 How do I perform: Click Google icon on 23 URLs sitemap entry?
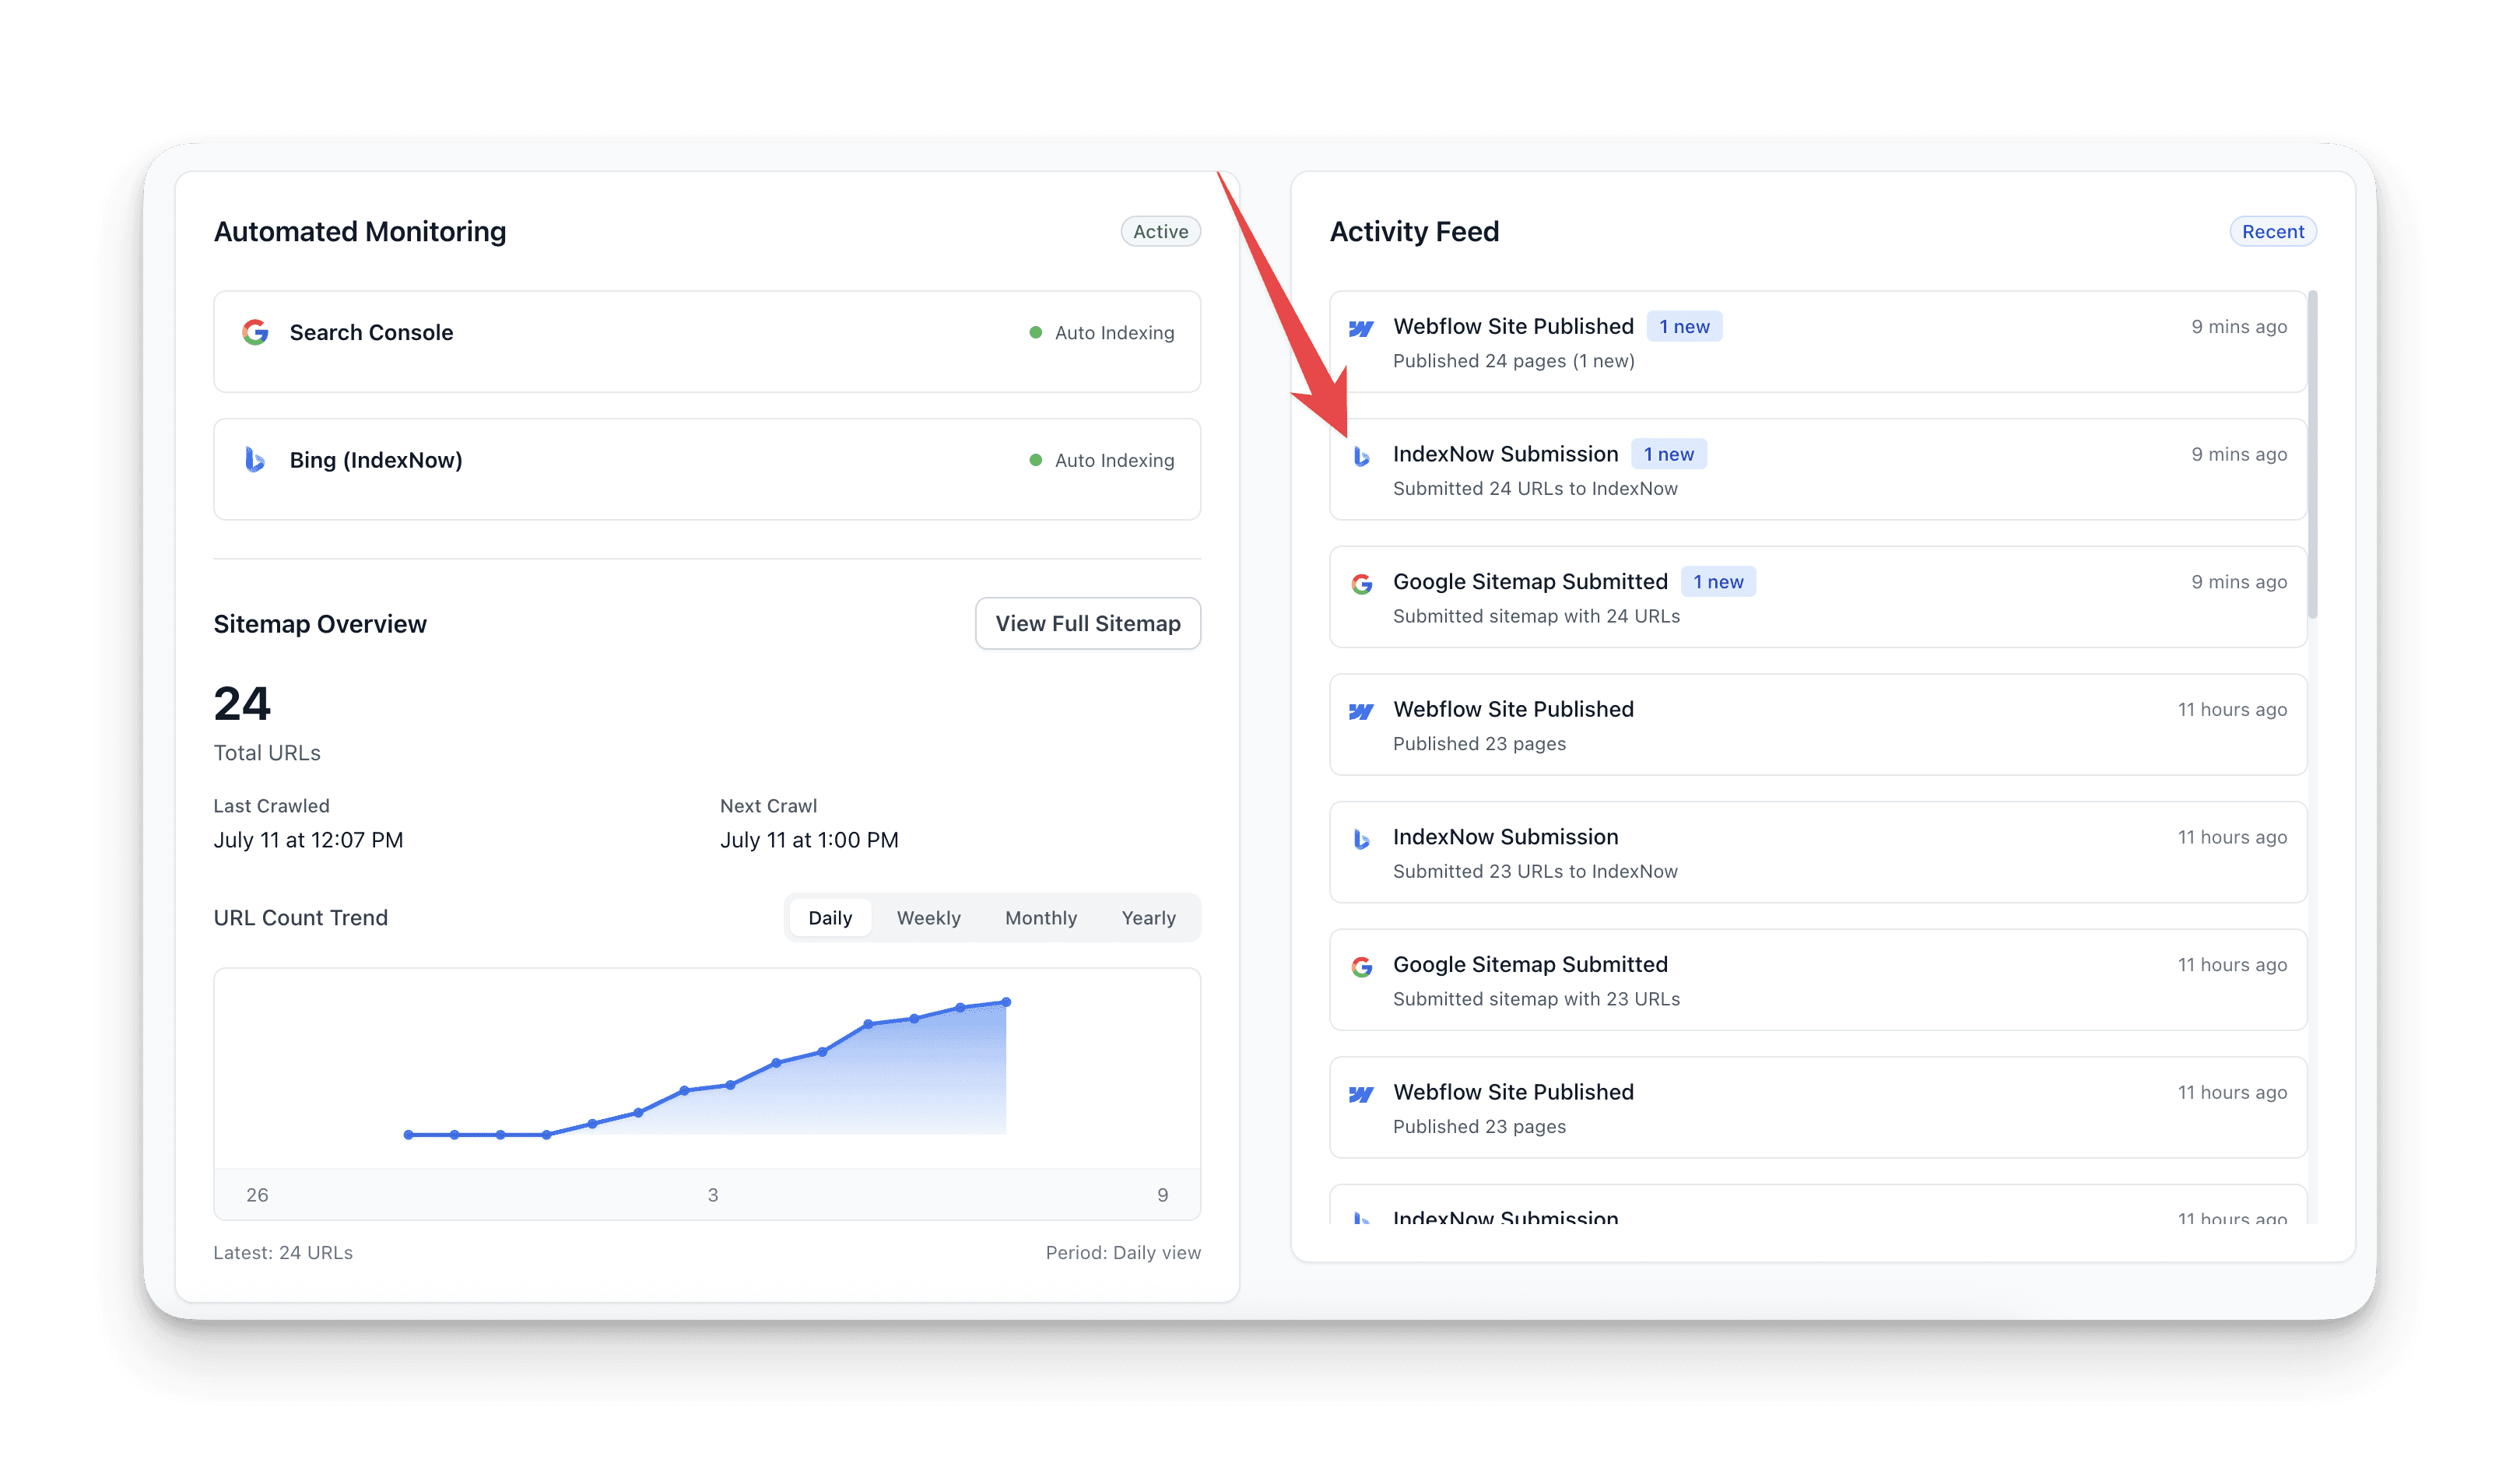pos(1361,967)
